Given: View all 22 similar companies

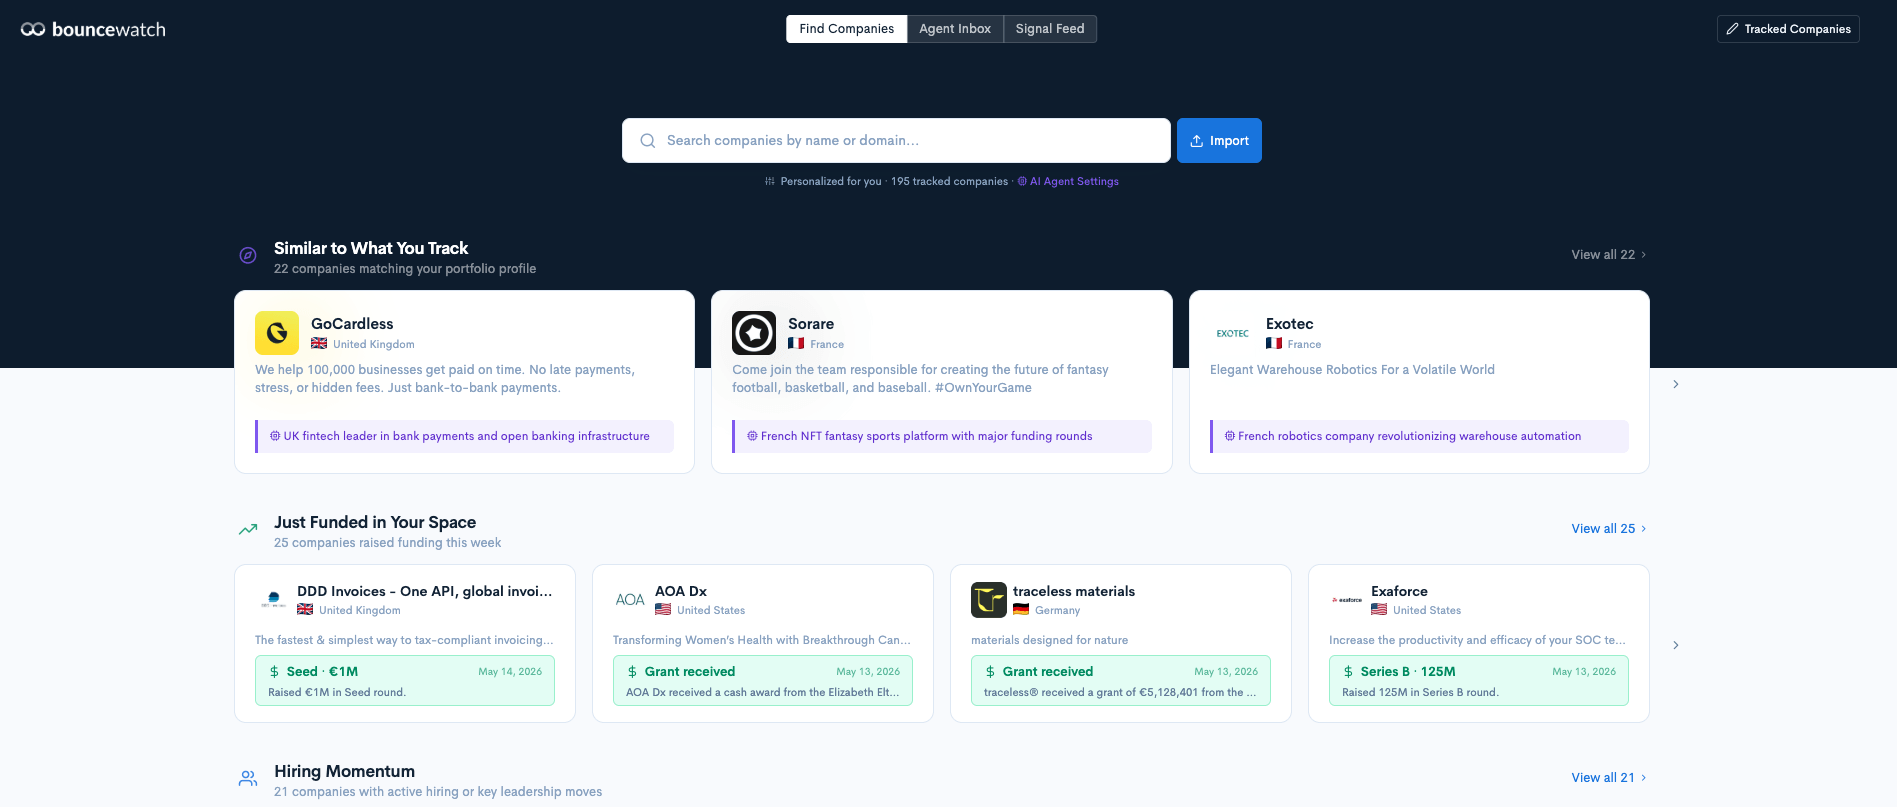Looking at the screenshot, I should (1609, 255).
